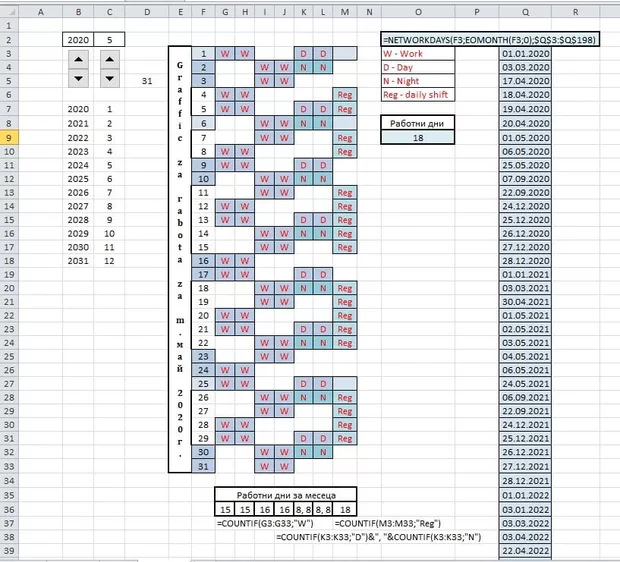Screen dimensions: 620x562
Task: Select the NETWORKDAYS formula text cell
Action: click(490, 40)
